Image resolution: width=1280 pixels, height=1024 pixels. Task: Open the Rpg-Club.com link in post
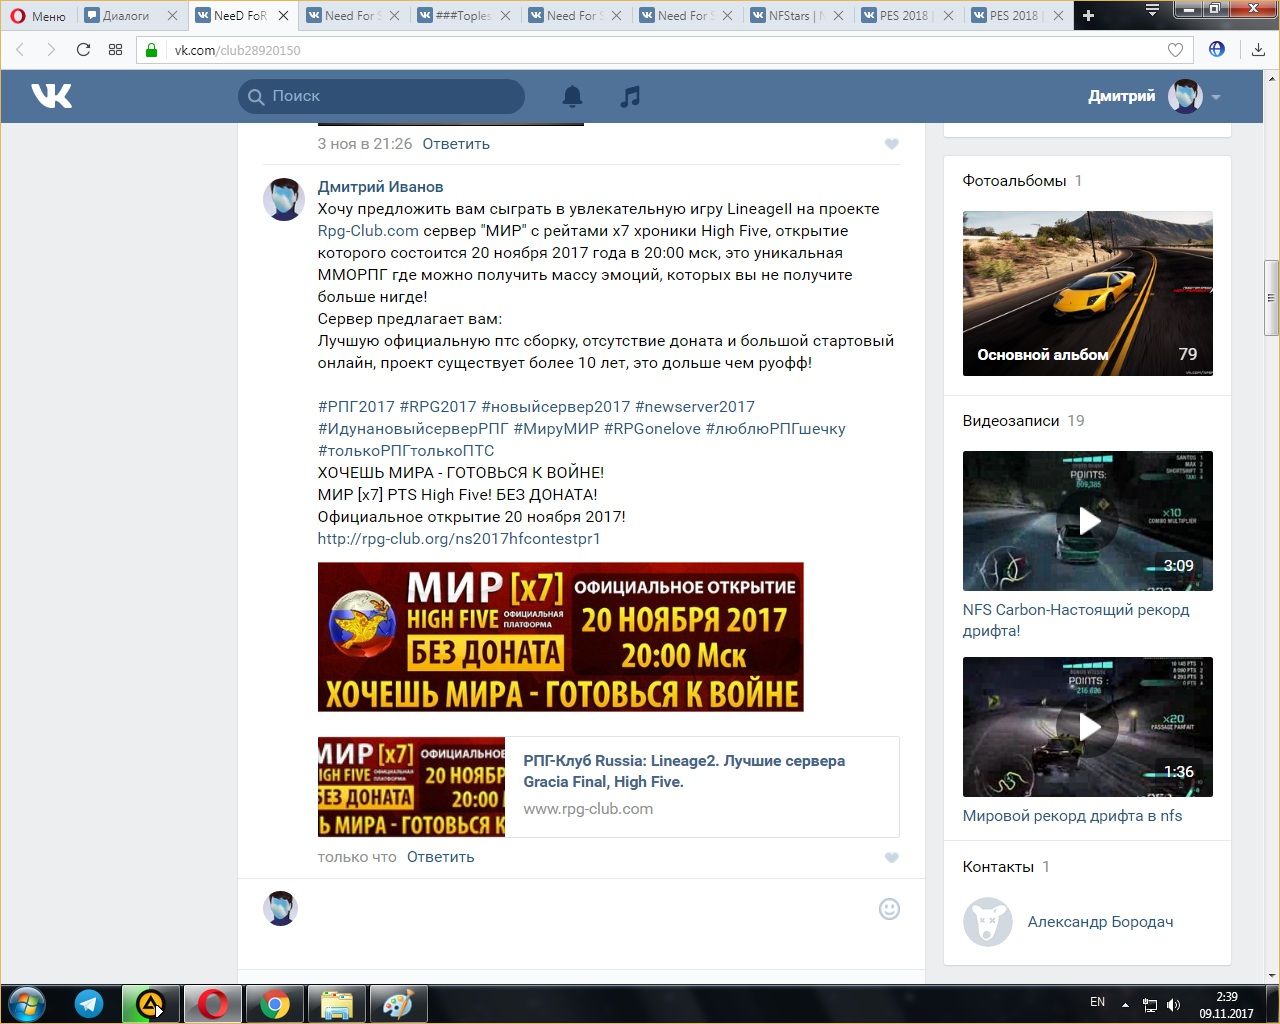coord(368,231)
